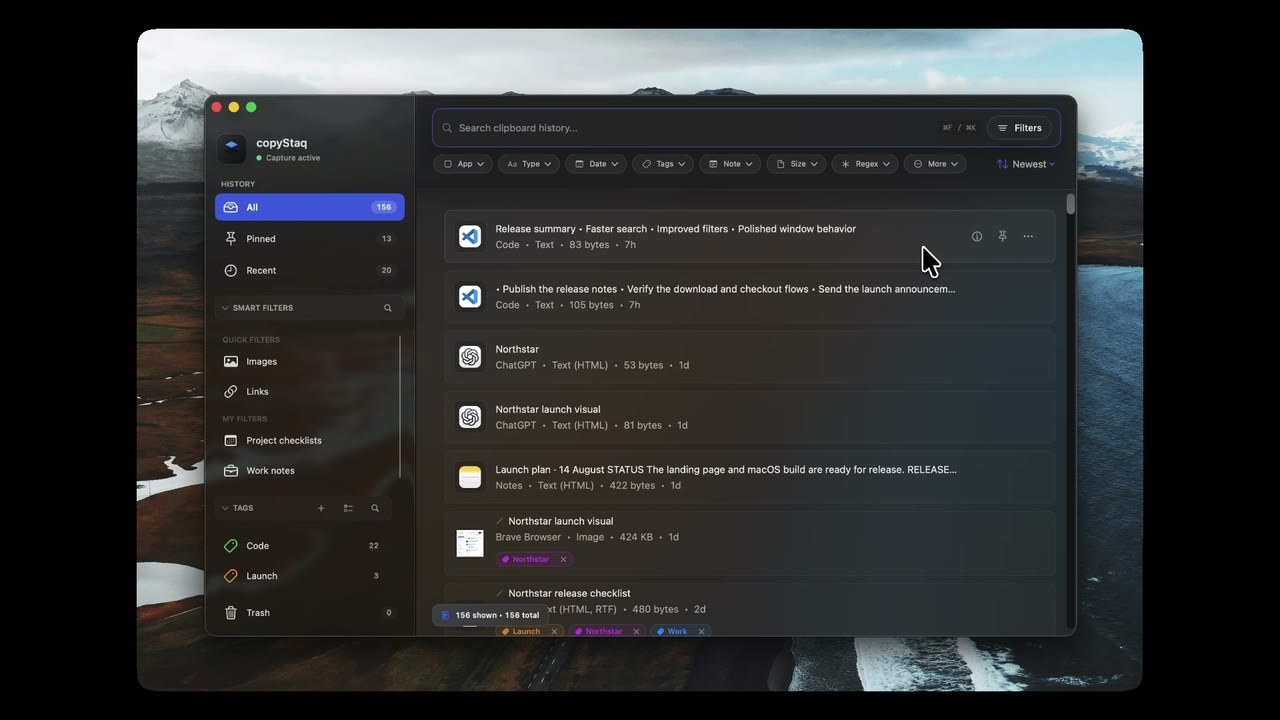This screenshot has width=1280, height=720.
Task: Pin the Release summary clip
Action: (1002, 237)
